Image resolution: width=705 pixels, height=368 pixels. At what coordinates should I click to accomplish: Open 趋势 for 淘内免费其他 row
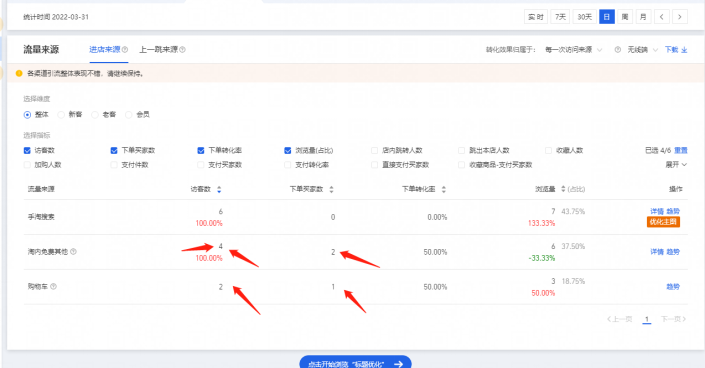tap(673, 251)
